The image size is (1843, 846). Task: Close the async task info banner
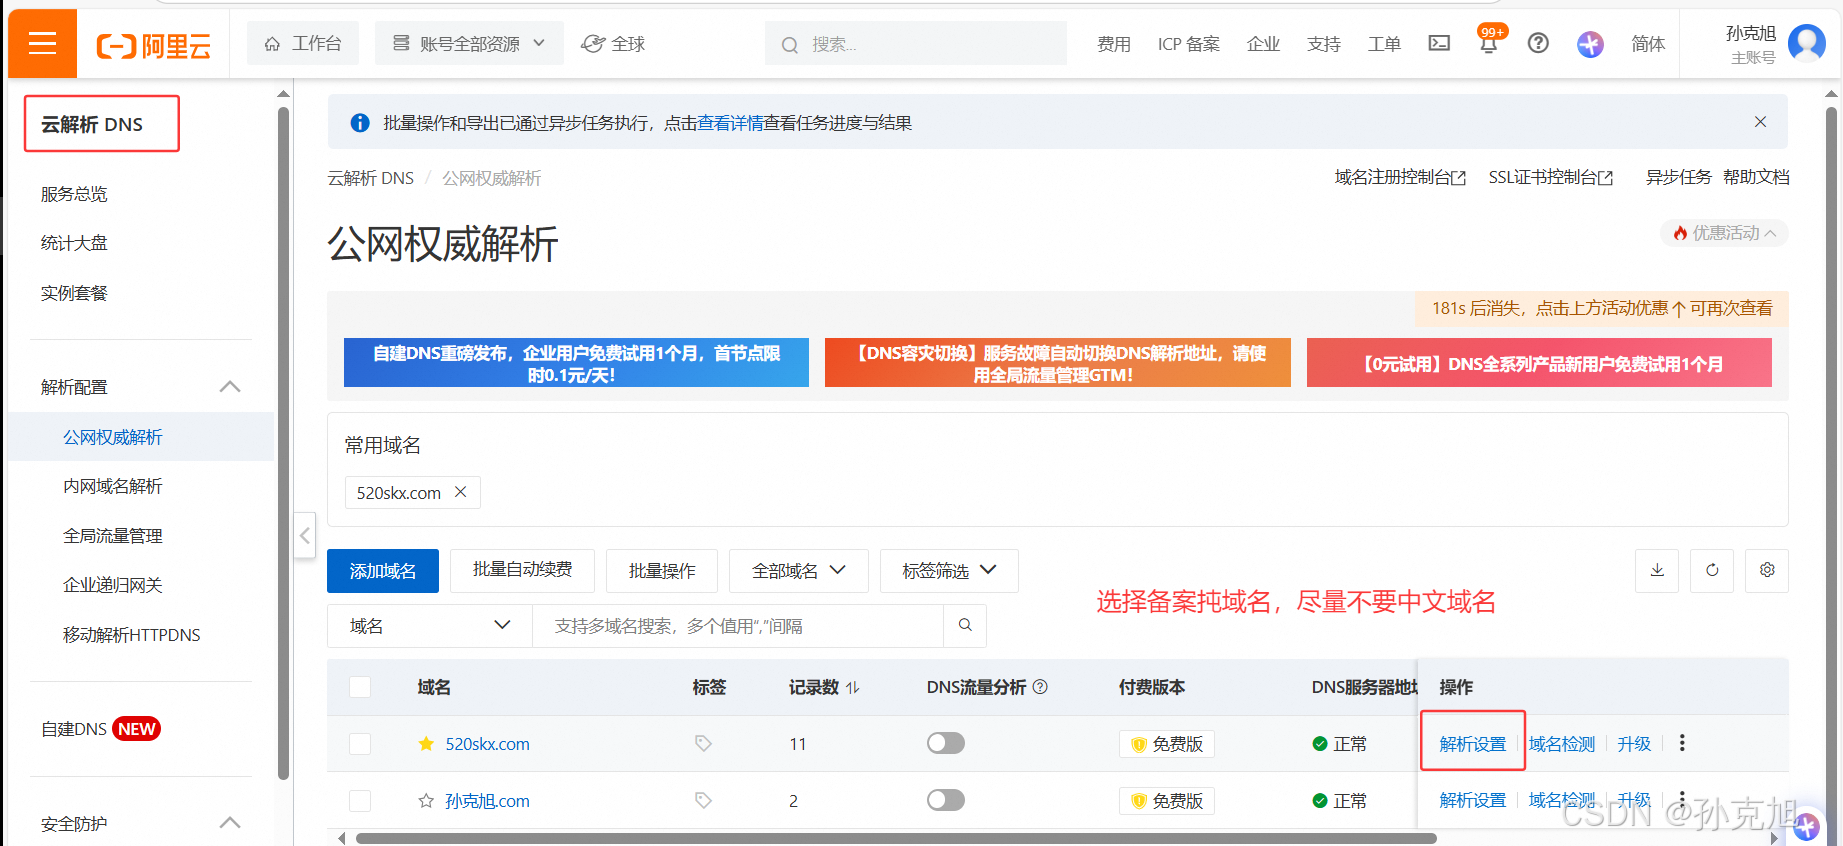coord(1760,122)
